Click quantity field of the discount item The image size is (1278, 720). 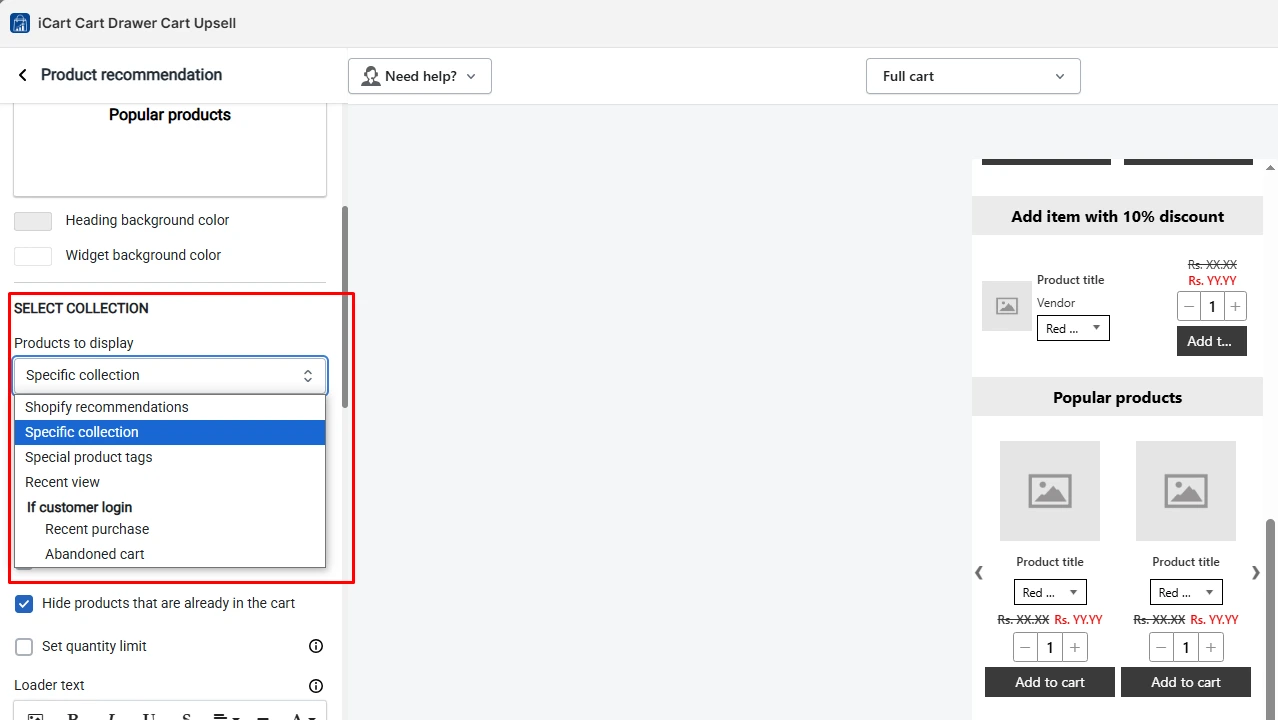click(x=1212, y=307)
